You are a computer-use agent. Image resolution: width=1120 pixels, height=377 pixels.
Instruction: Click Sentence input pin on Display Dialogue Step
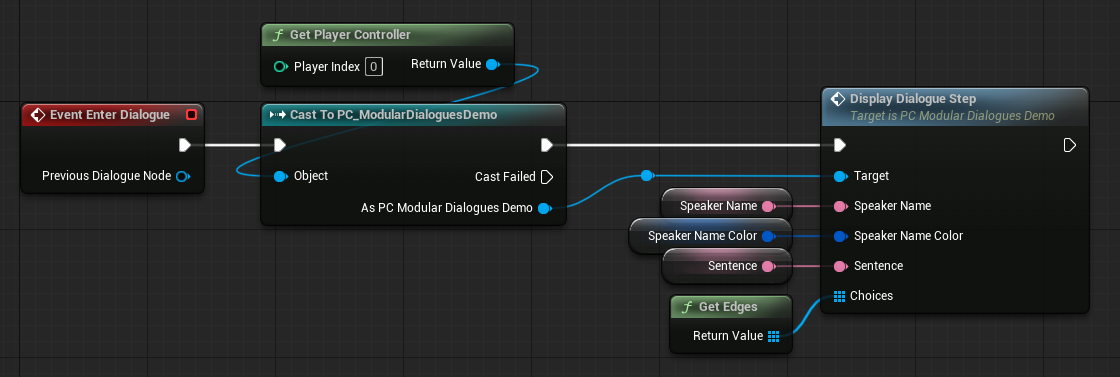click(x=840, y=266)
